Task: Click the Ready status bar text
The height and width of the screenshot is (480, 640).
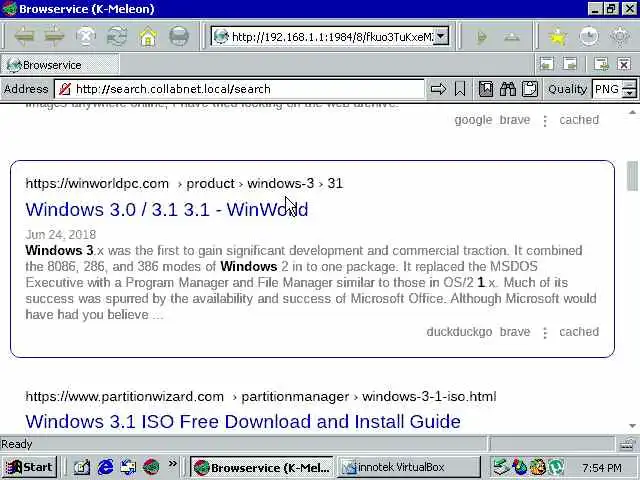Action: pos(17,444)
